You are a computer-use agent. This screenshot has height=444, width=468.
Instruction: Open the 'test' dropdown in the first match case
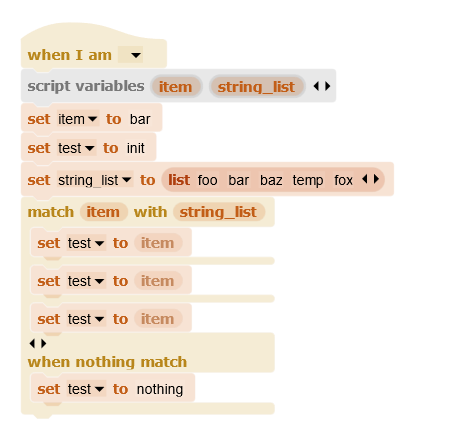click(x=86, y=243)
